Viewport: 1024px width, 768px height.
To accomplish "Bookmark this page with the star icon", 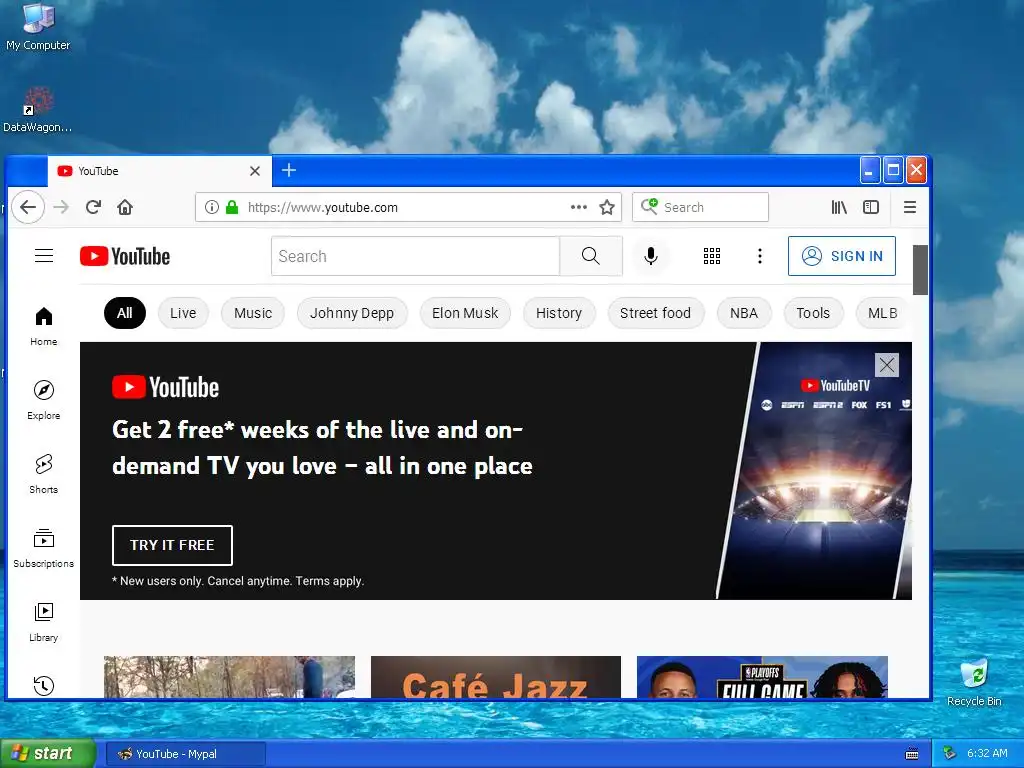I will (607, 207).
